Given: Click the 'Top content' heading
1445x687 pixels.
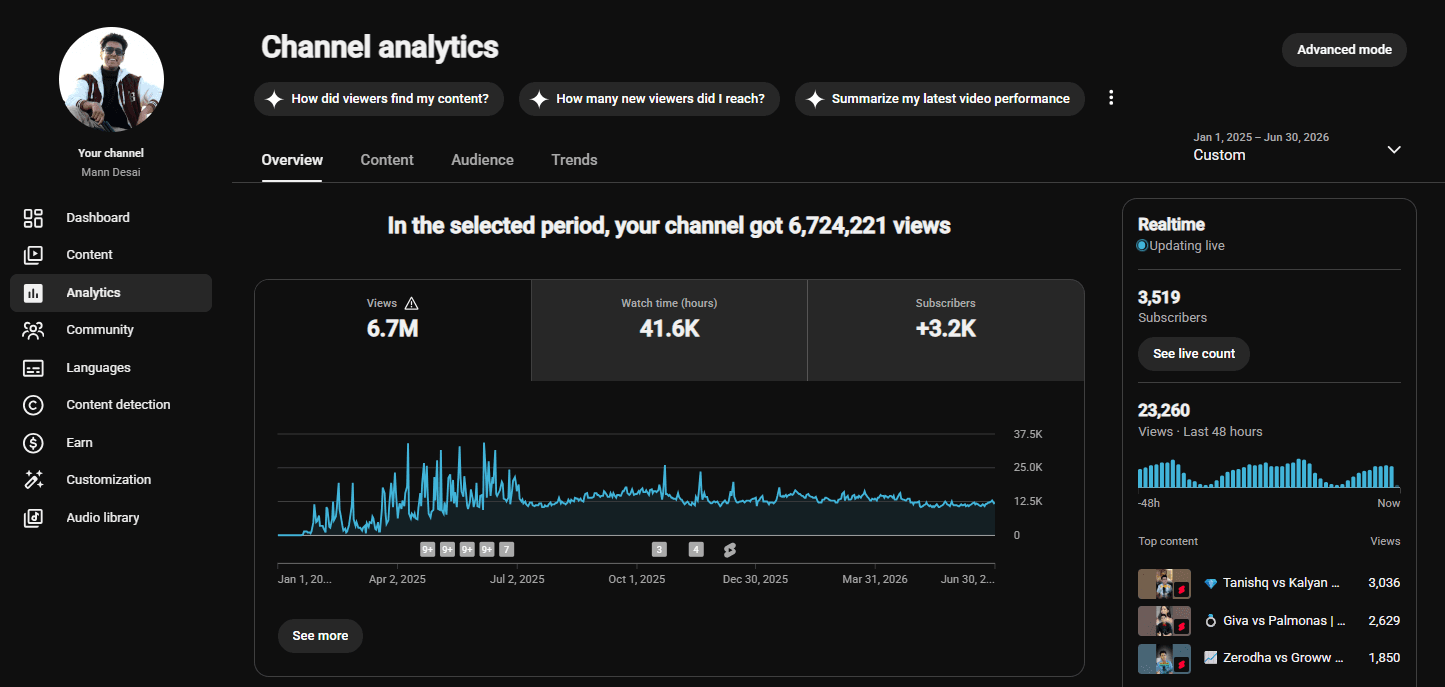Looking at the screenshot, I should pyautogui.click(x=1168, y=541).
